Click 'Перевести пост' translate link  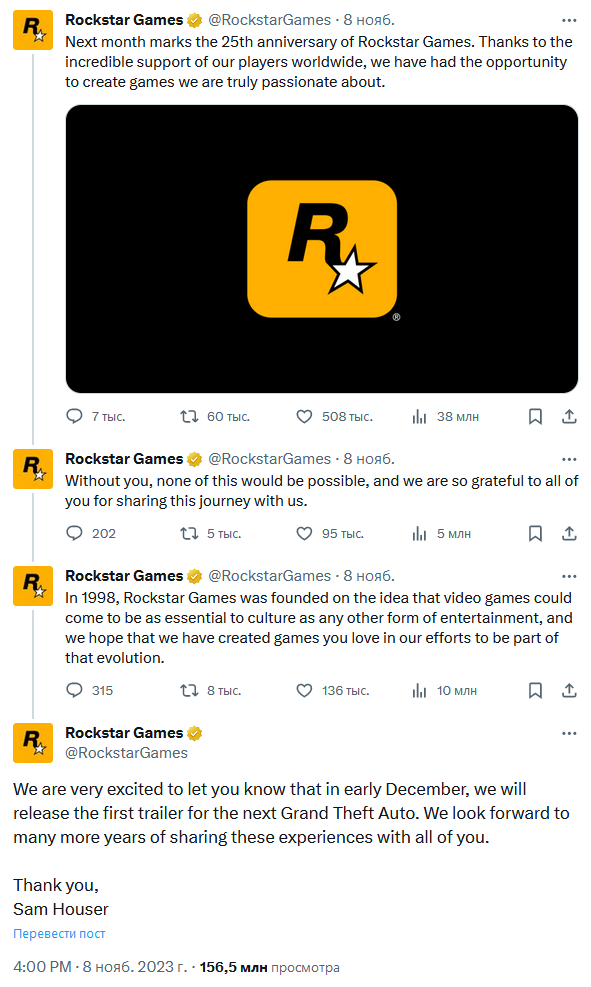coord(59,933)
